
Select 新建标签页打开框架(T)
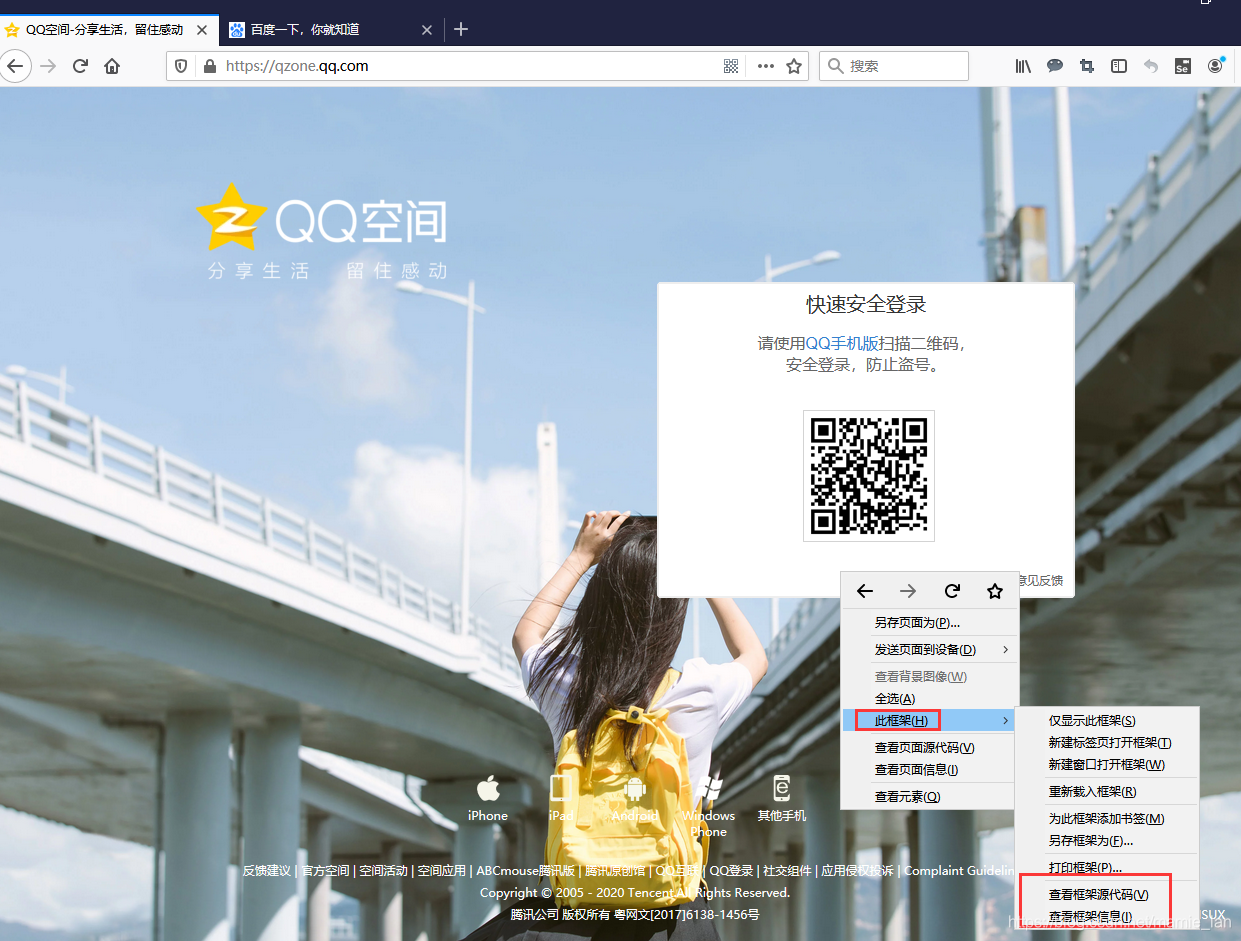pyautogui.click(x=1107, y=743)
